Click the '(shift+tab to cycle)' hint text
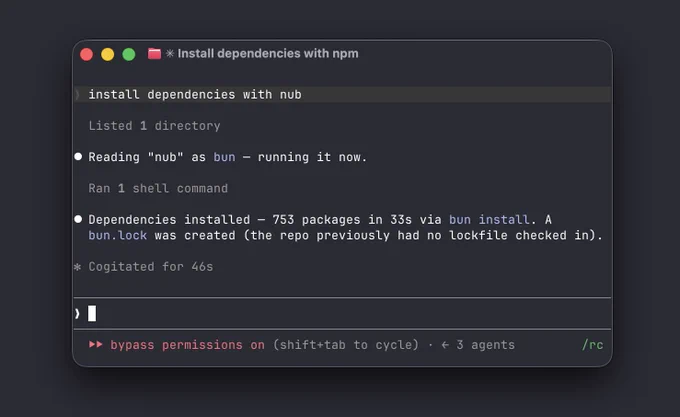 [346, 345]
